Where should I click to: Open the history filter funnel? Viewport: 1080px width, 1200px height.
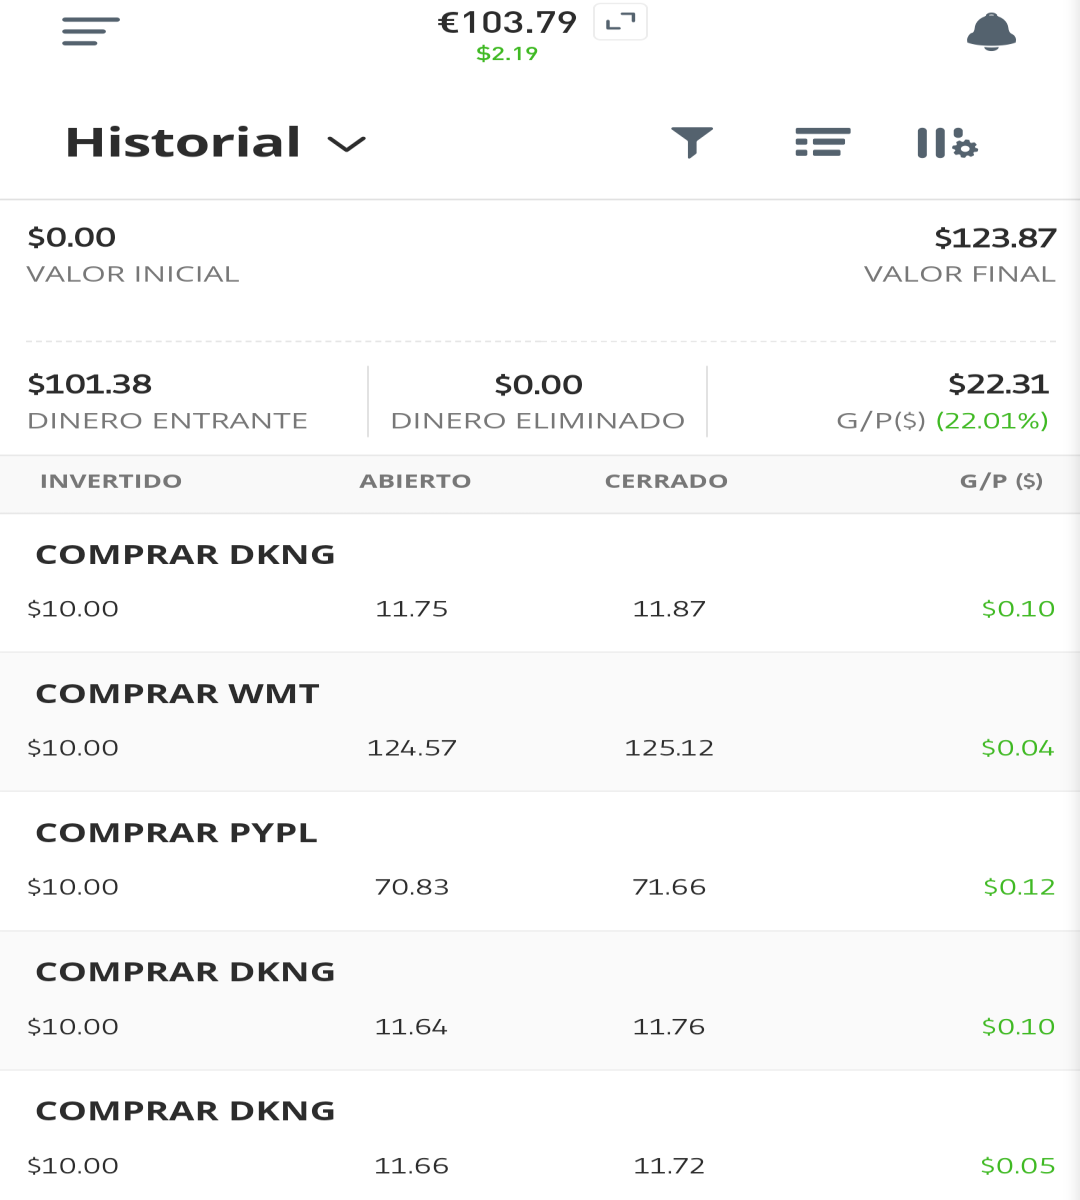[x=692, y=142]
